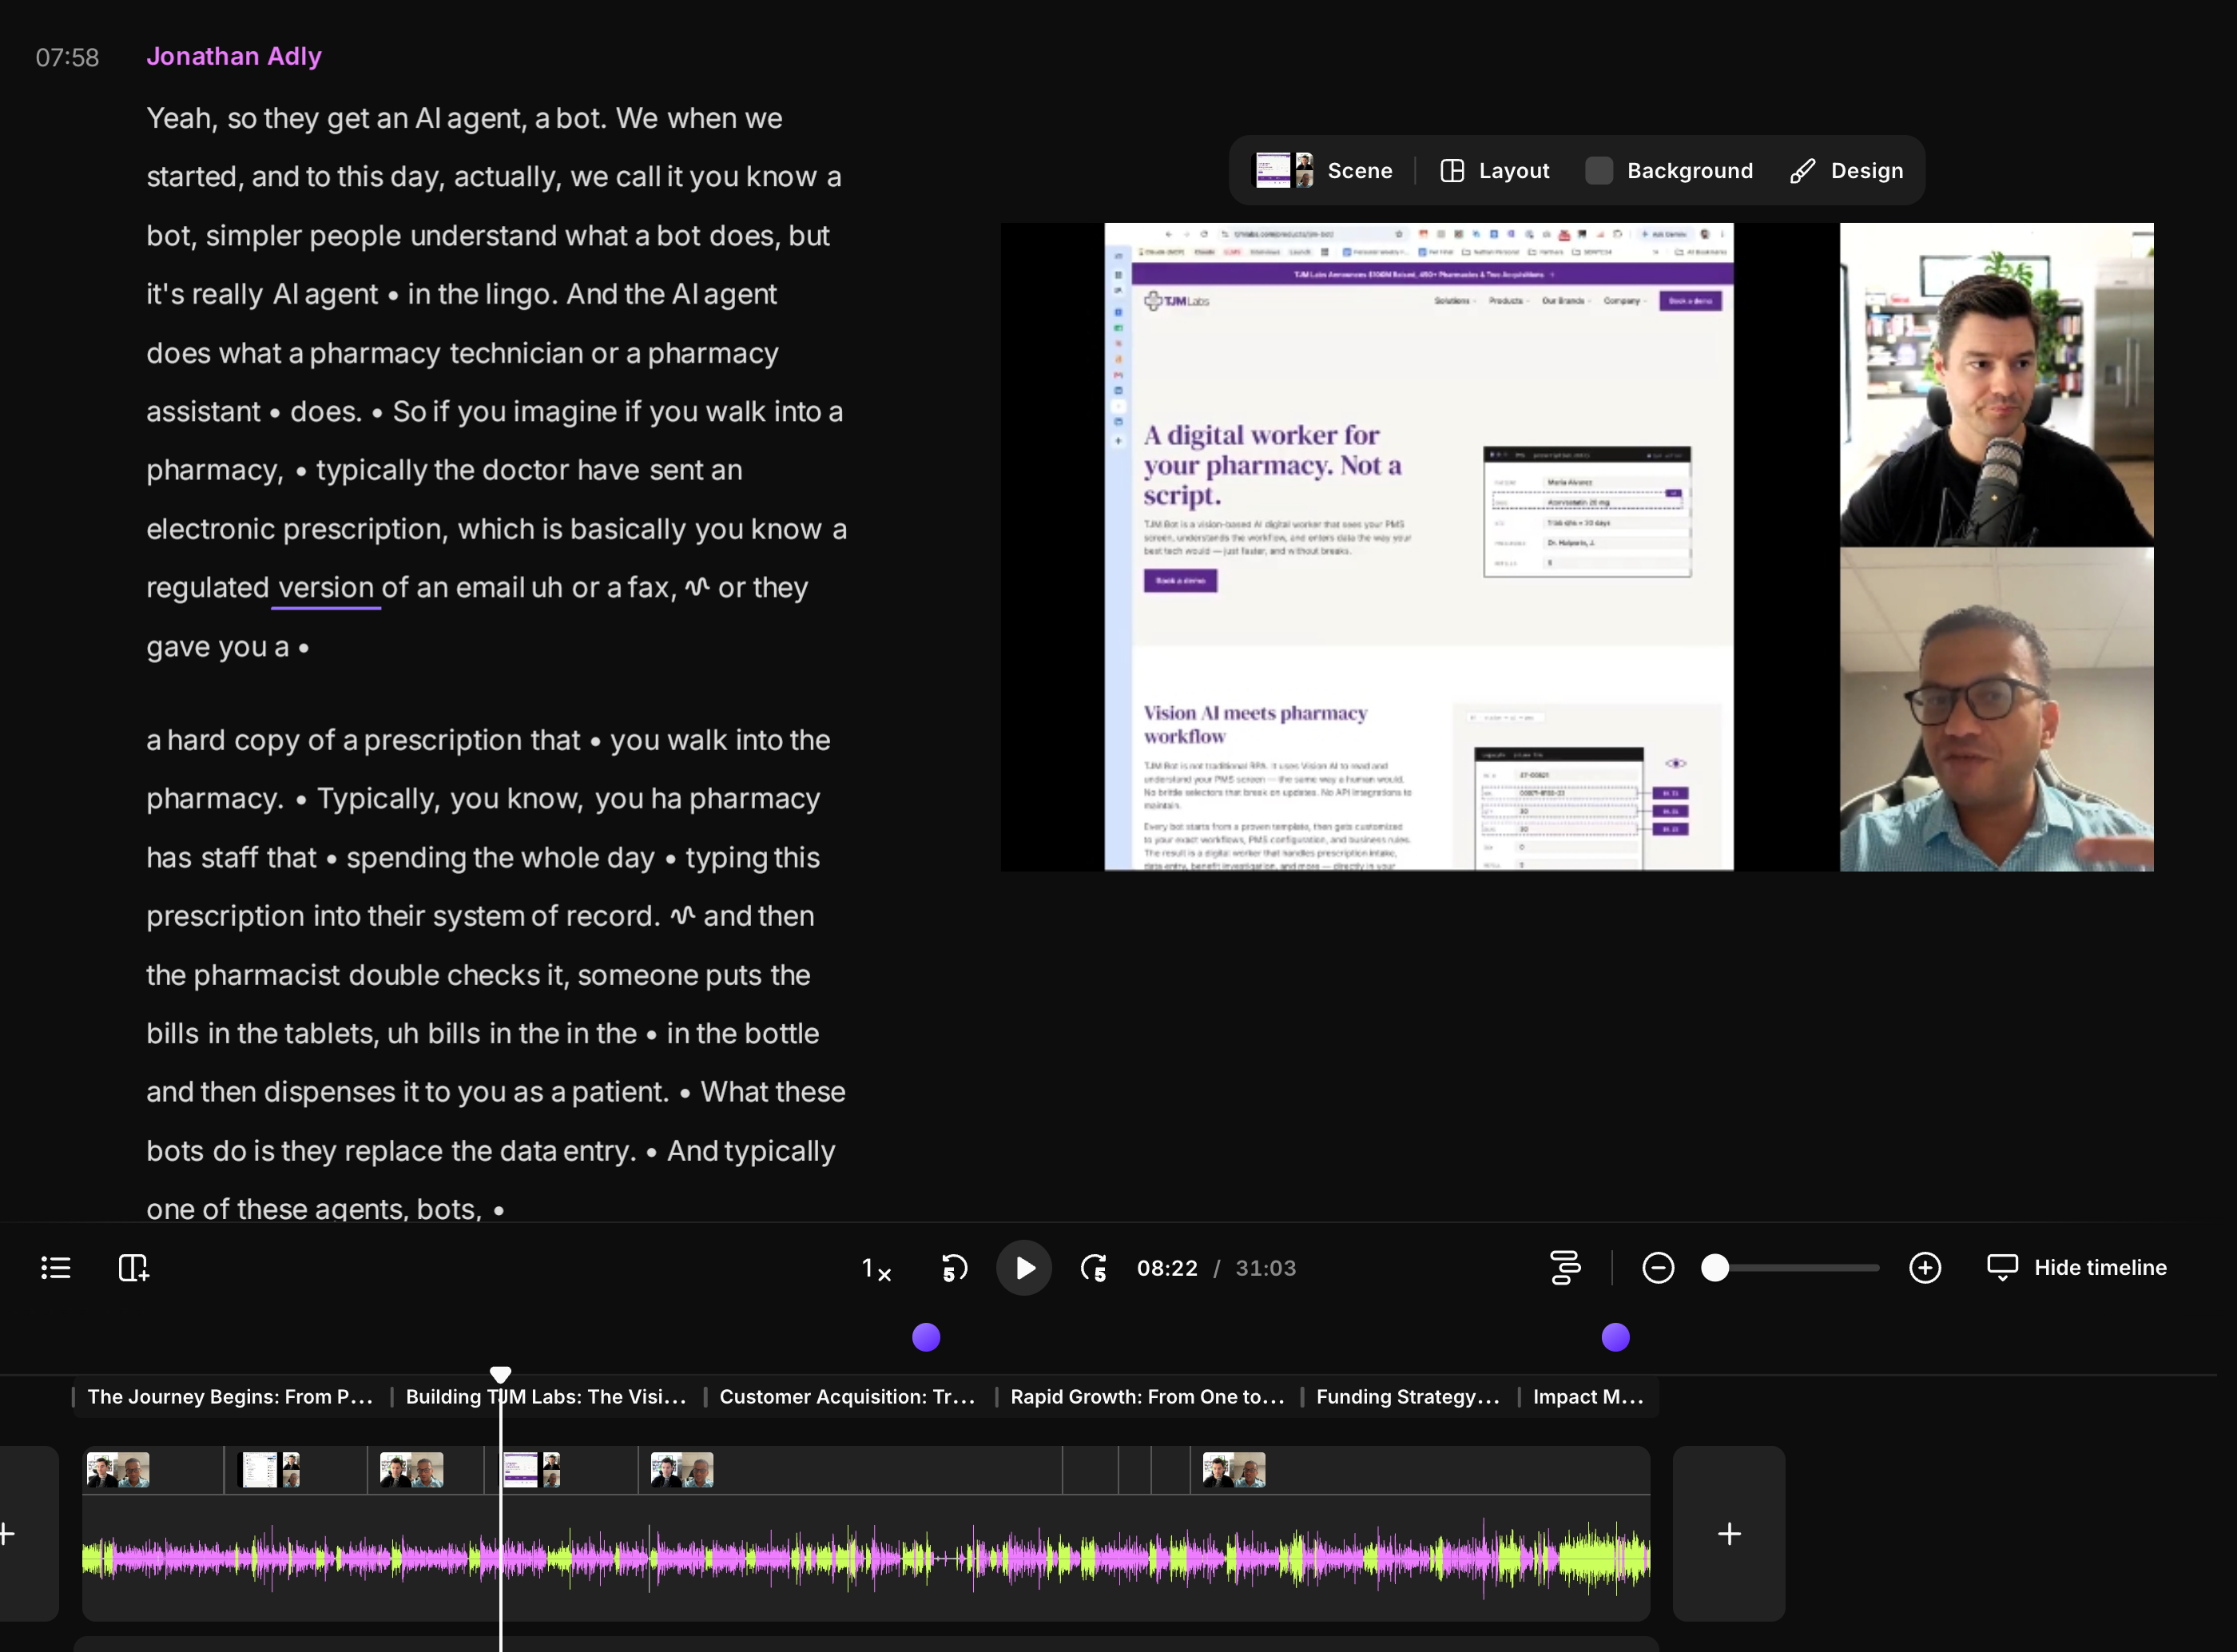Open the Layout options
This screenshot has height=1652, width=2237.
pos(1495,171)
